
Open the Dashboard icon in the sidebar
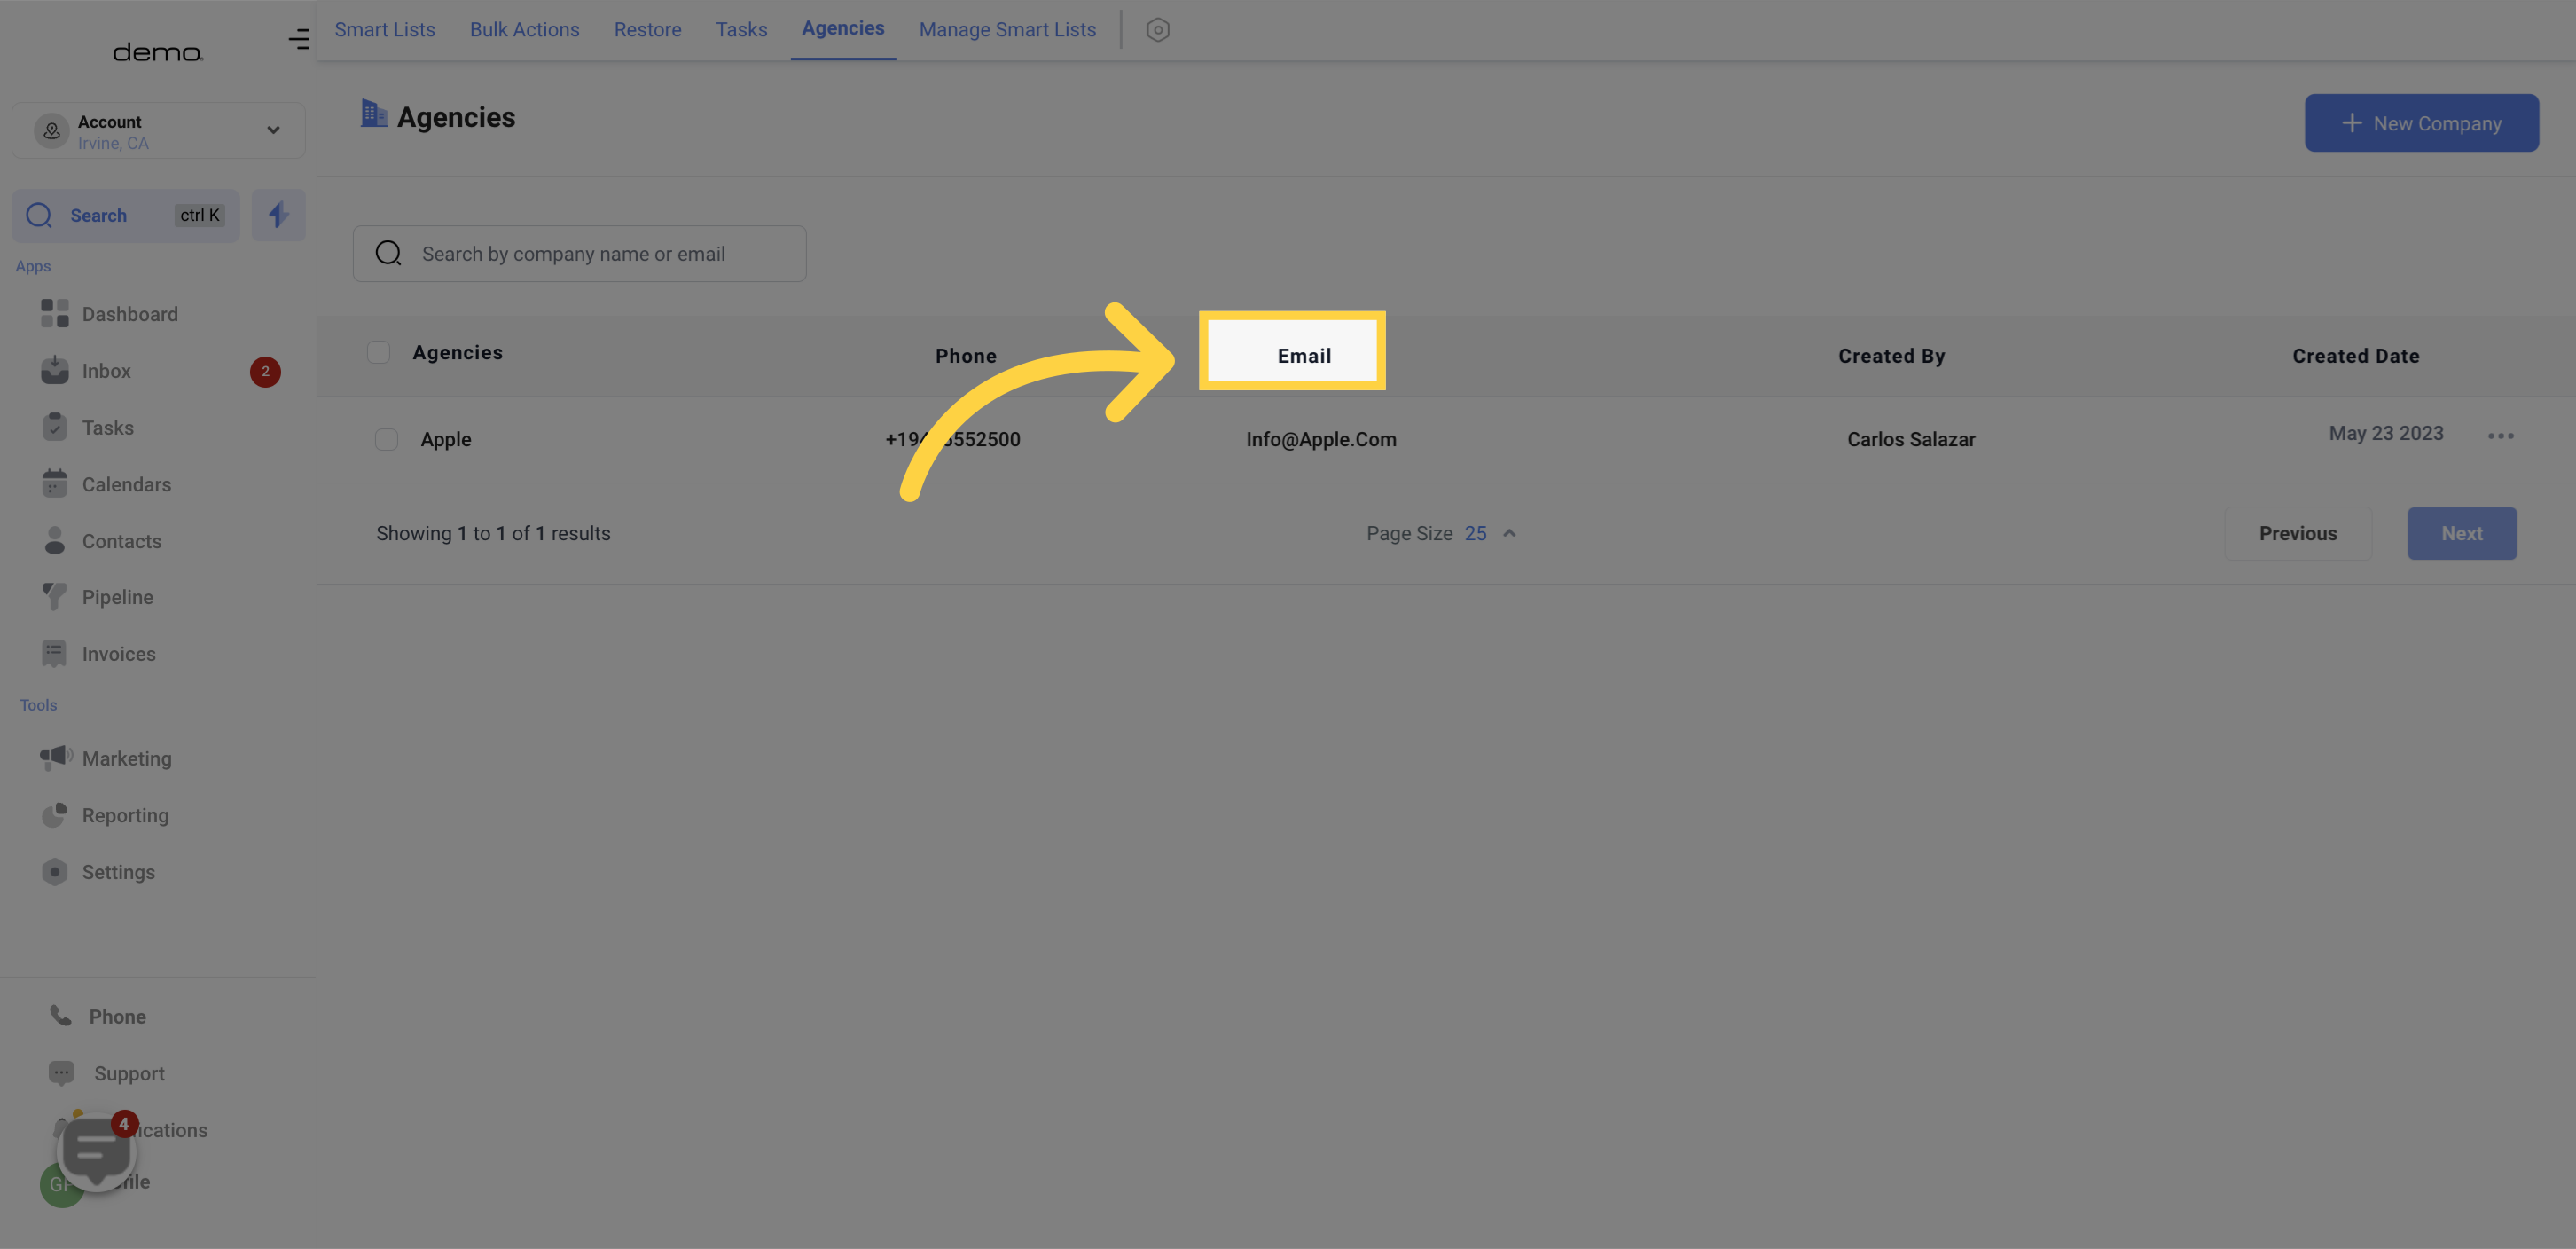click(54, 314)
